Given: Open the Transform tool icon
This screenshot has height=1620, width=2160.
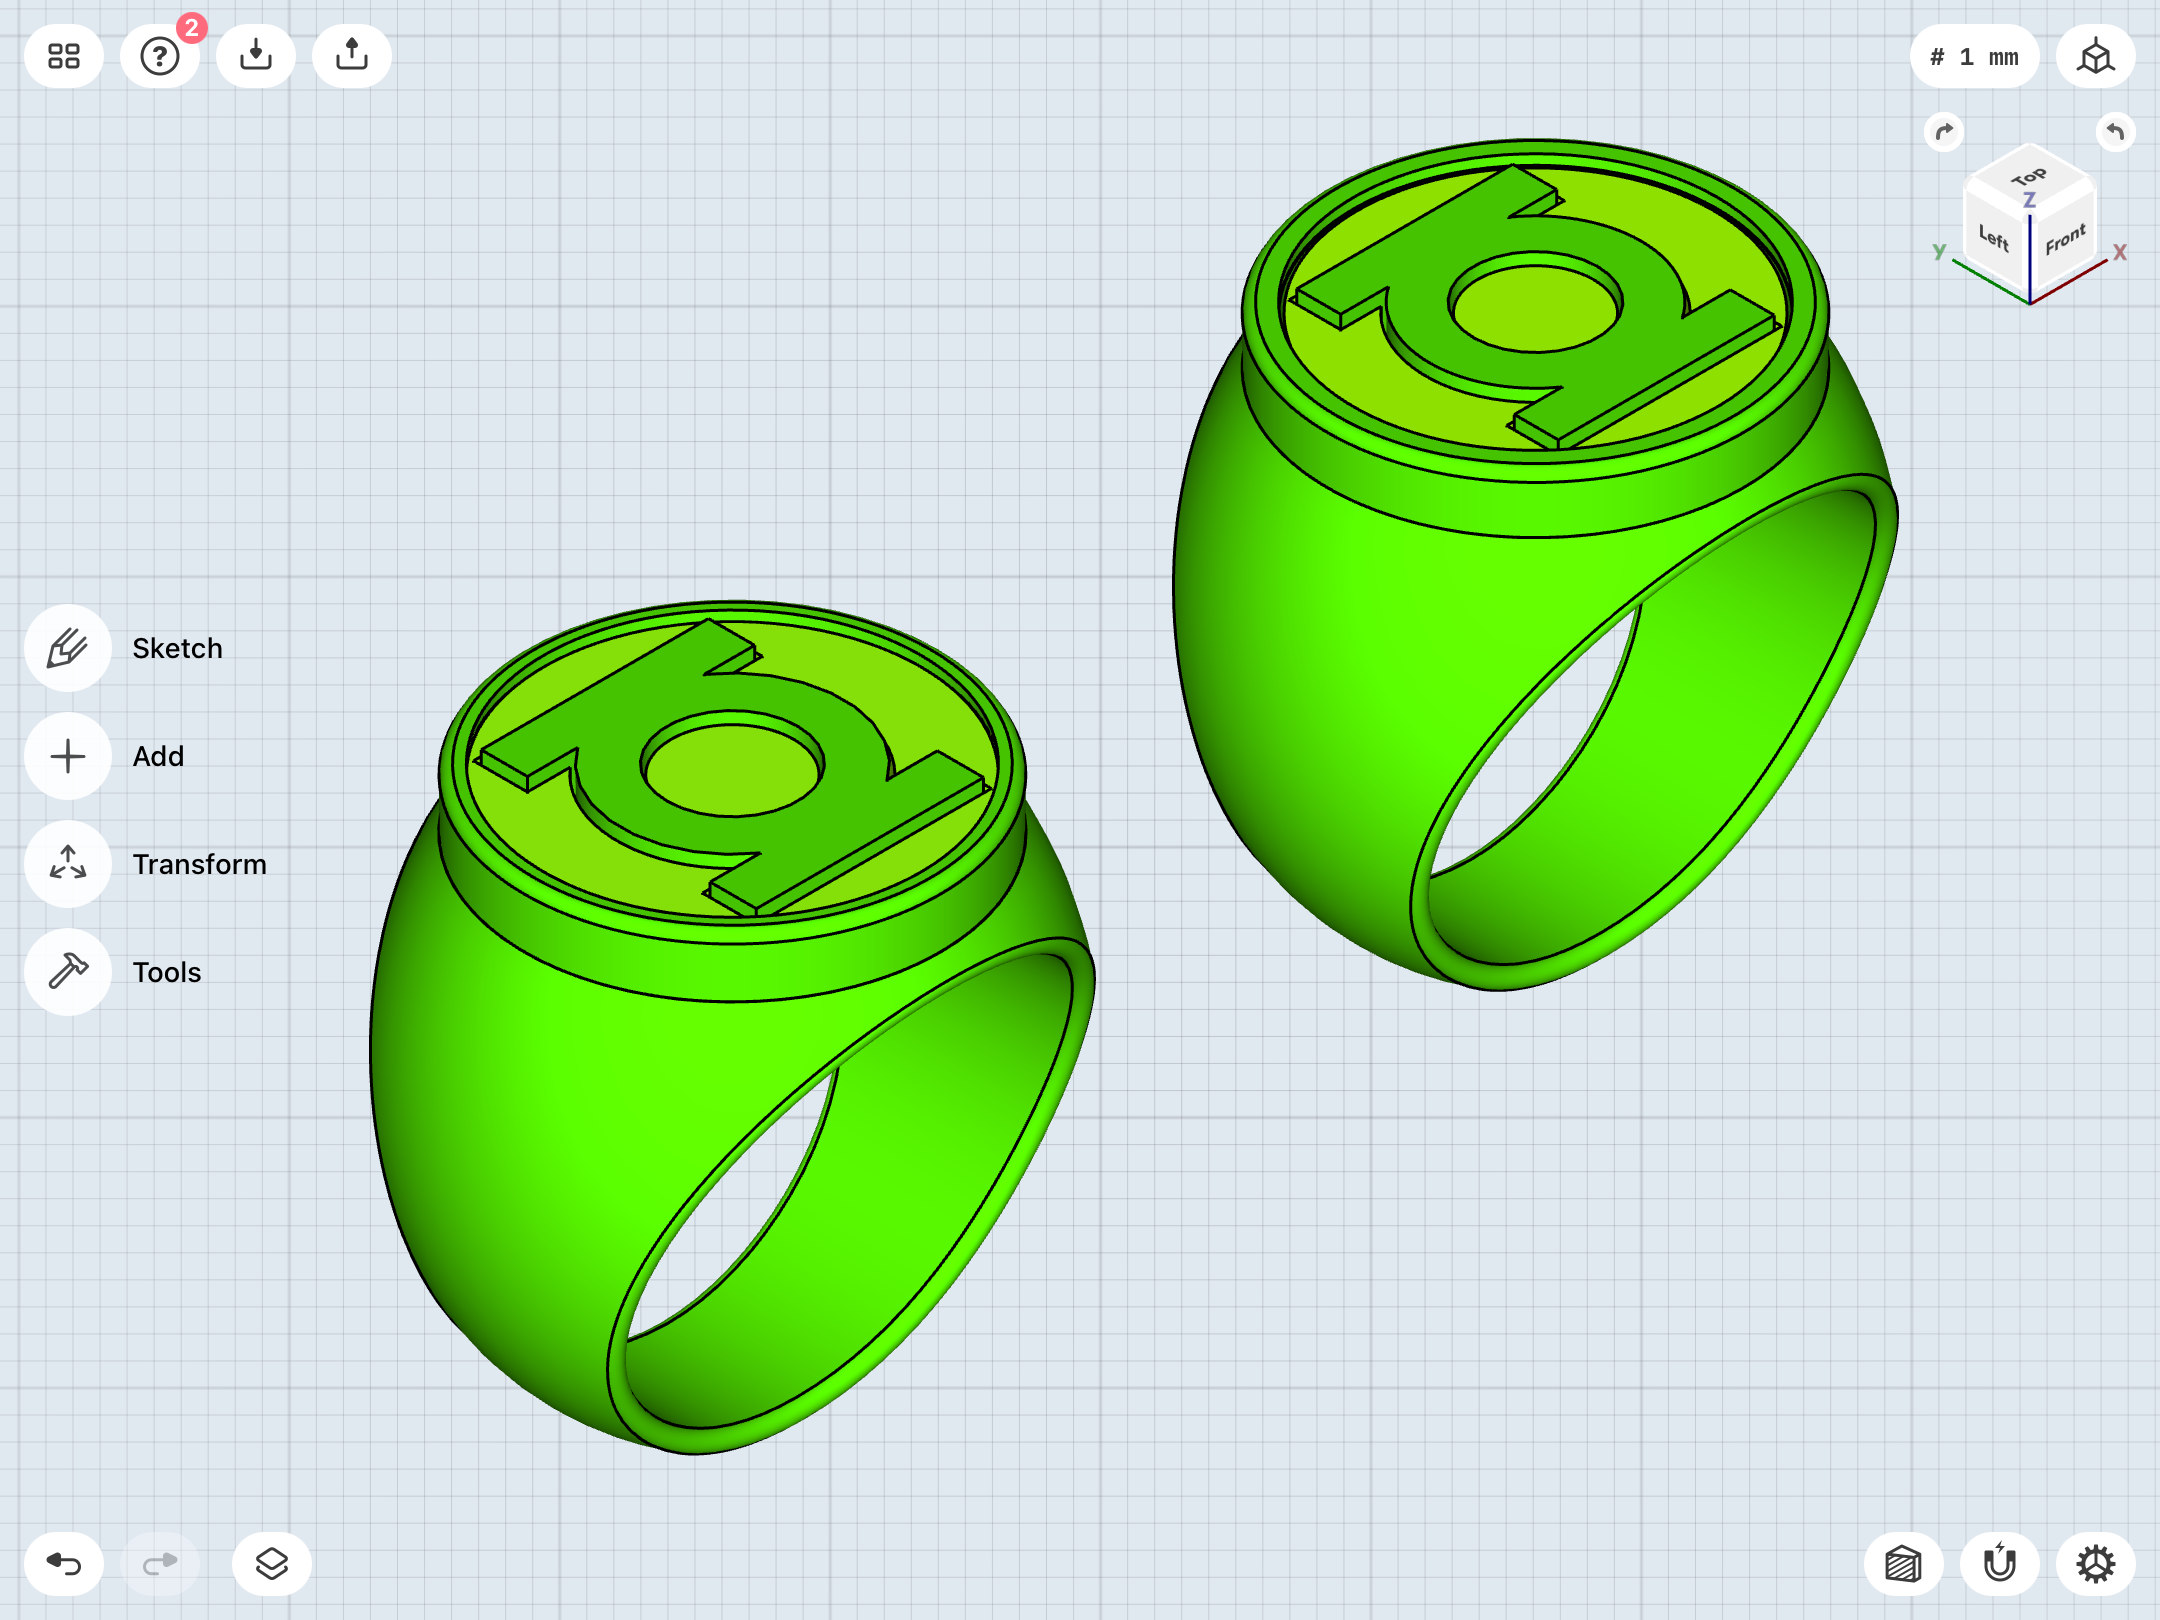Looking at the screenshot, I should tap(68, 864).
